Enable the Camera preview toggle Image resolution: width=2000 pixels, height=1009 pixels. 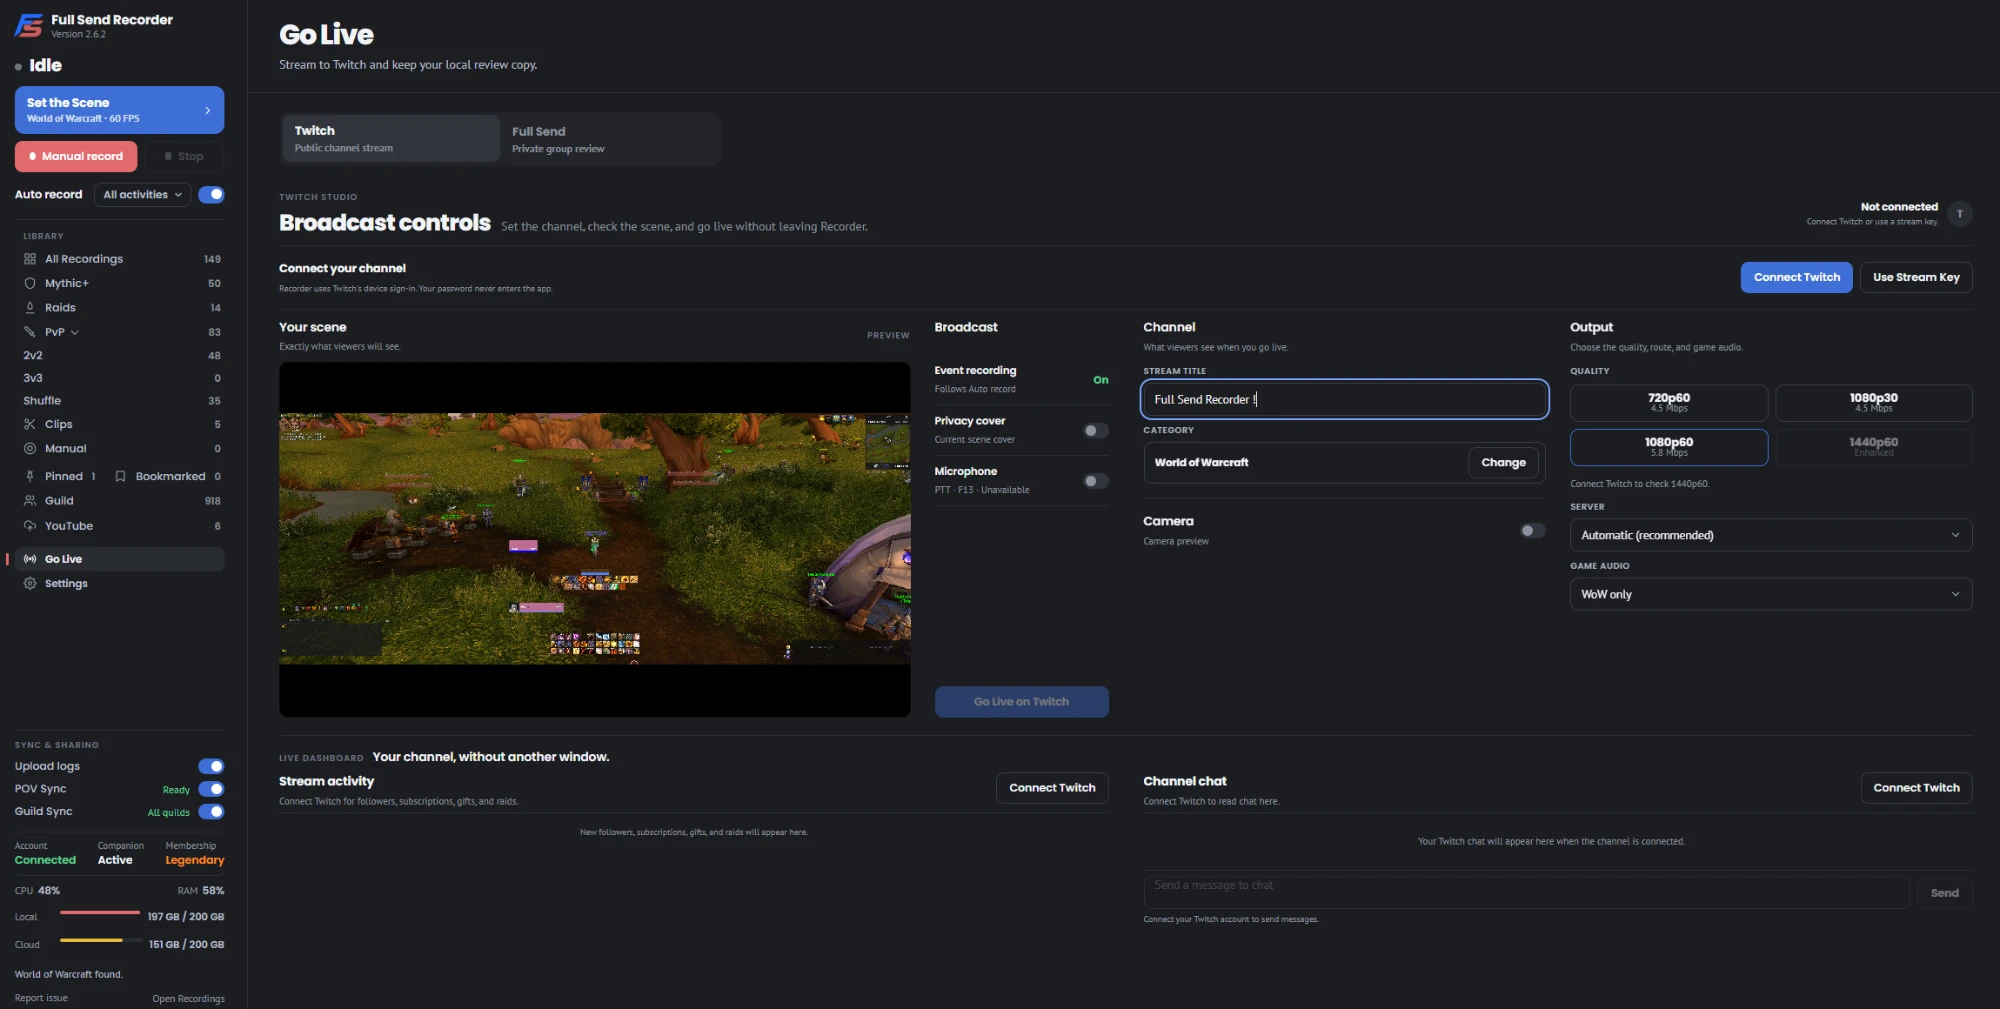[x=1532, y=531]
